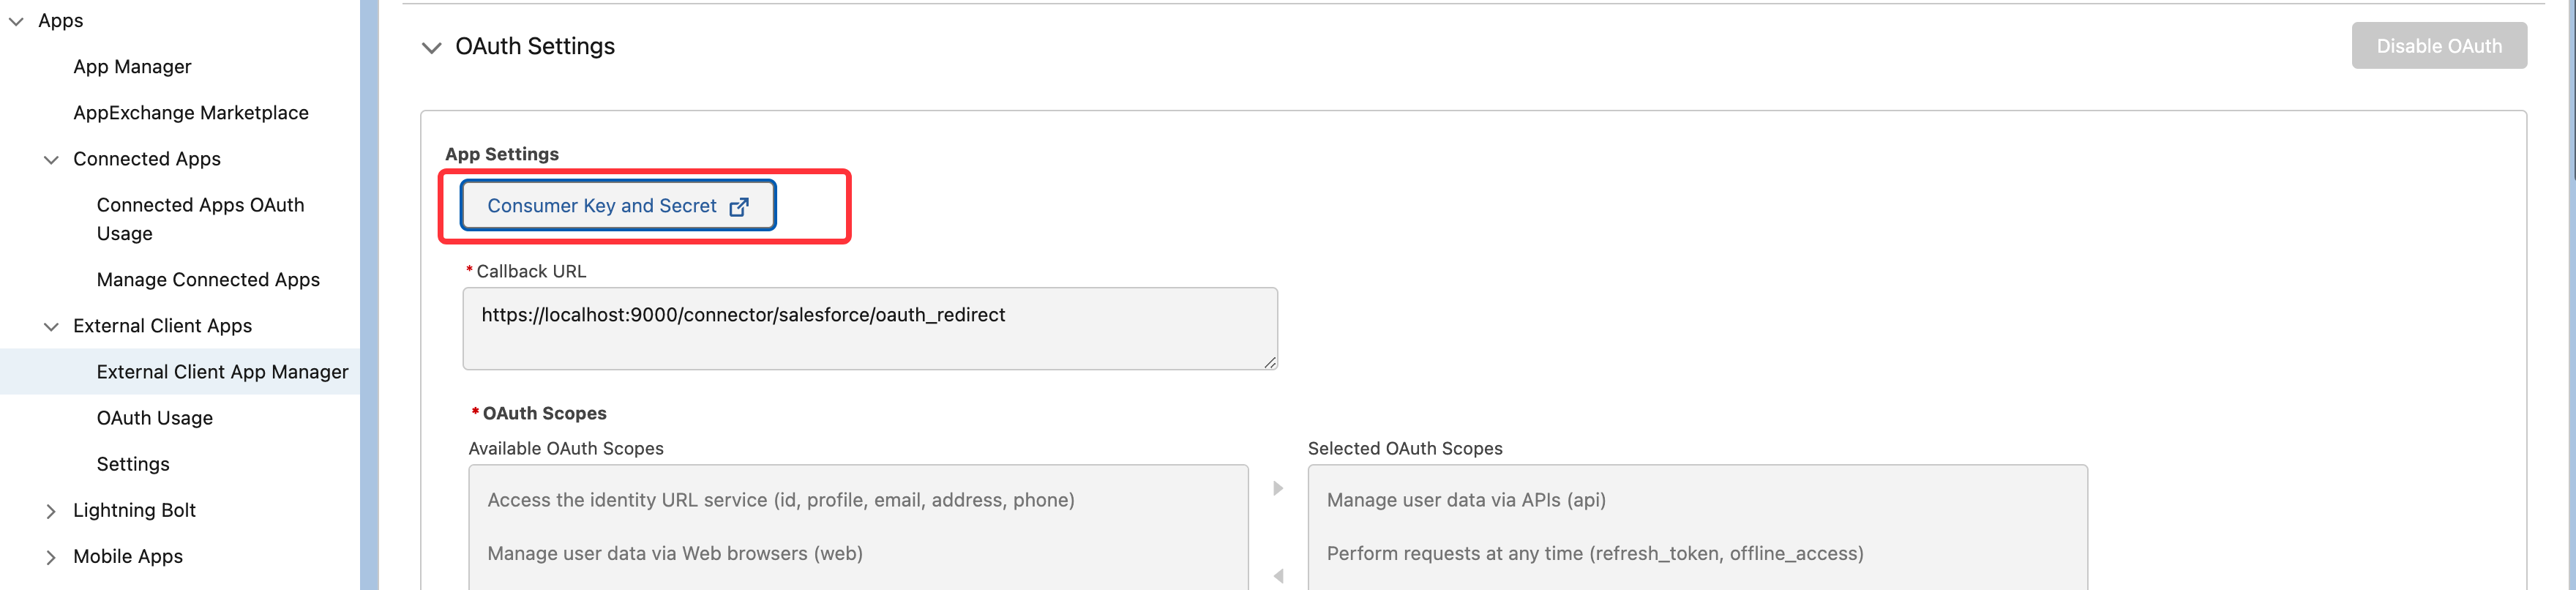Click into the Callback URL field
This screenshot has width=2576, height=590.
[869, 329]
